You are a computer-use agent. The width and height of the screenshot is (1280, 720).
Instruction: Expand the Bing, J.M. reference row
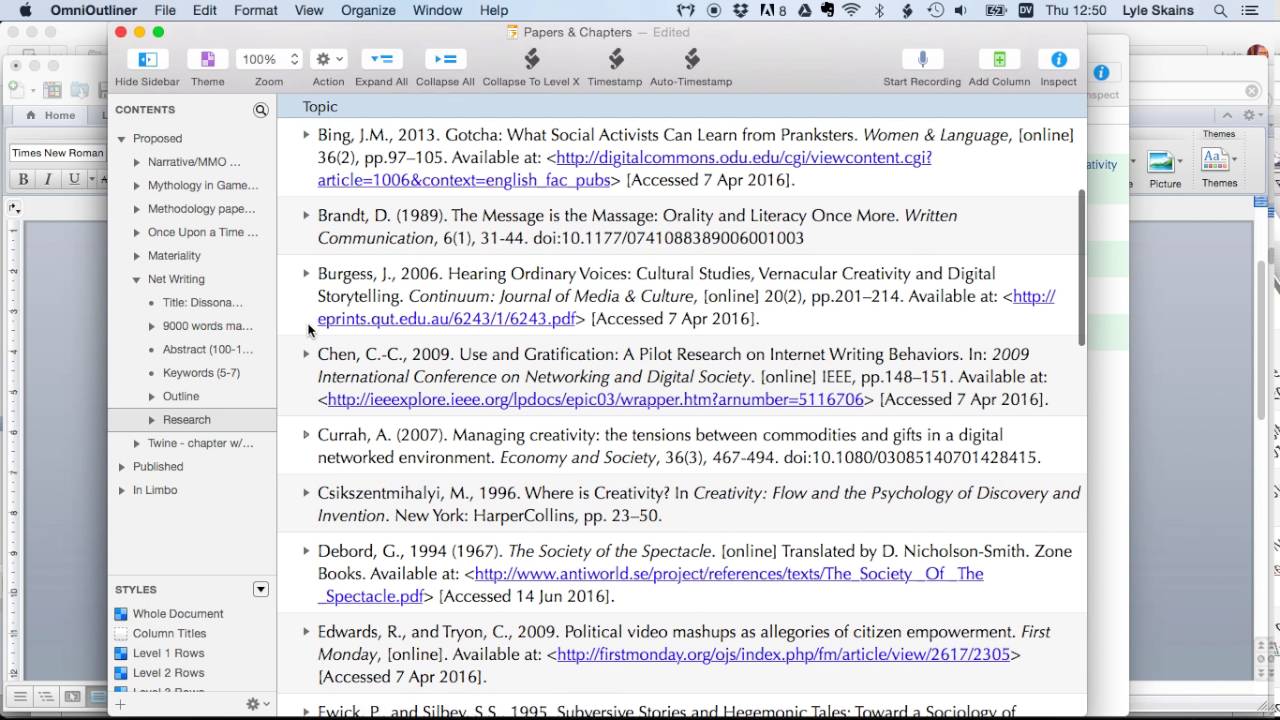click(306, 134)
